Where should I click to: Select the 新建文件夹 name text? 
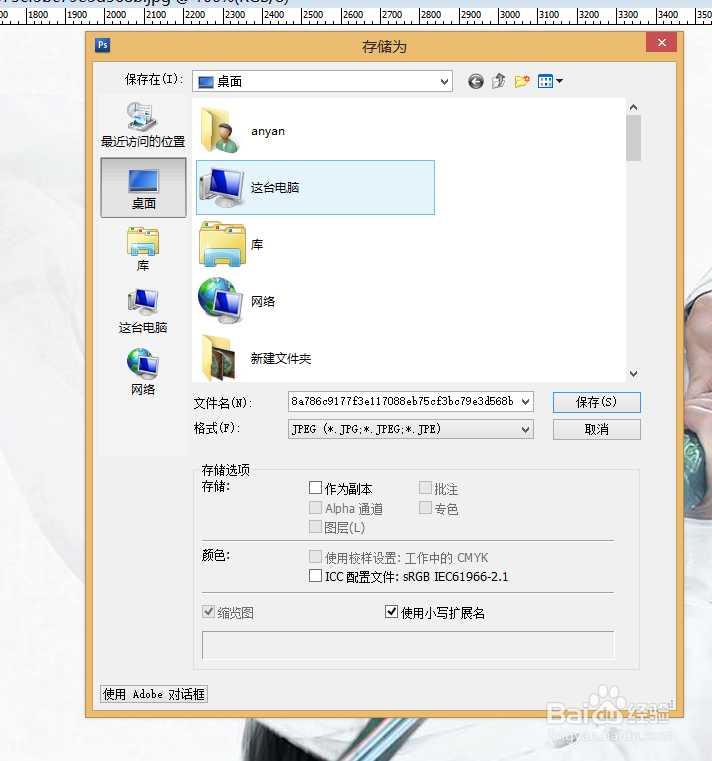tap(281, 359)
